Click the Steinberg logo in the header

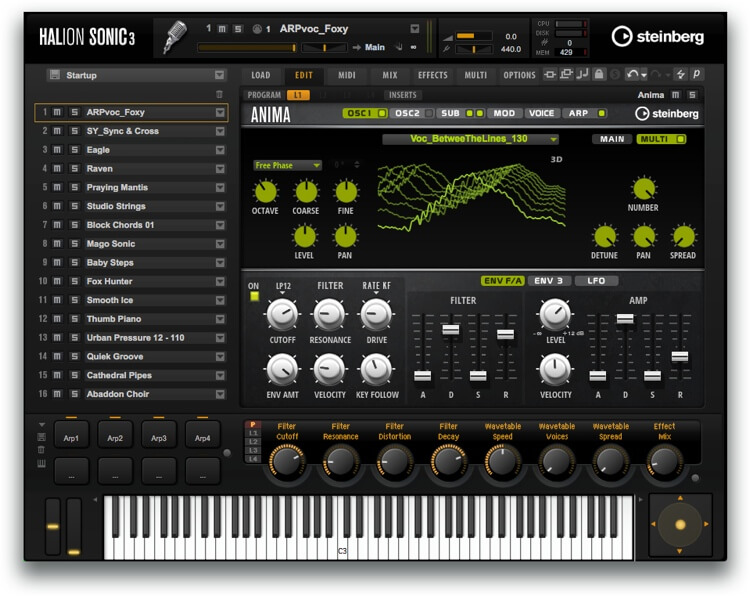(x=658, y=36)
